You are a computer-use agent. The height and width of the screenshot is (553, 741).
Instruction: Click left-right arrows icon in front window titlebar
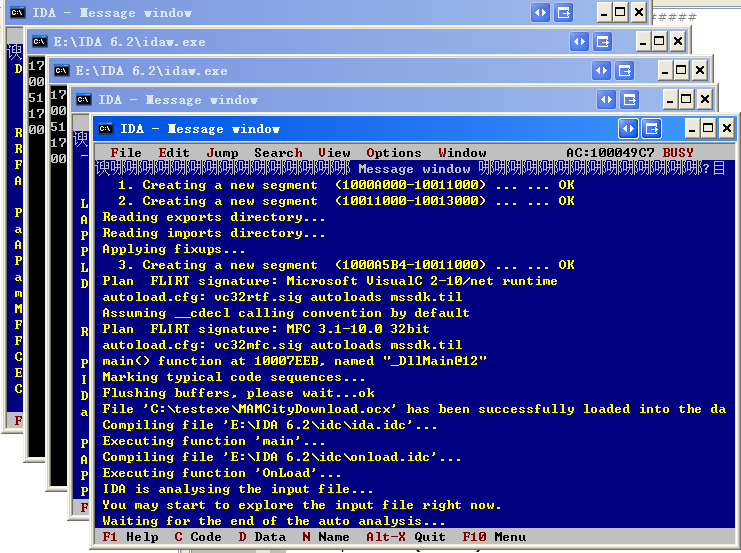coord(629,129)
